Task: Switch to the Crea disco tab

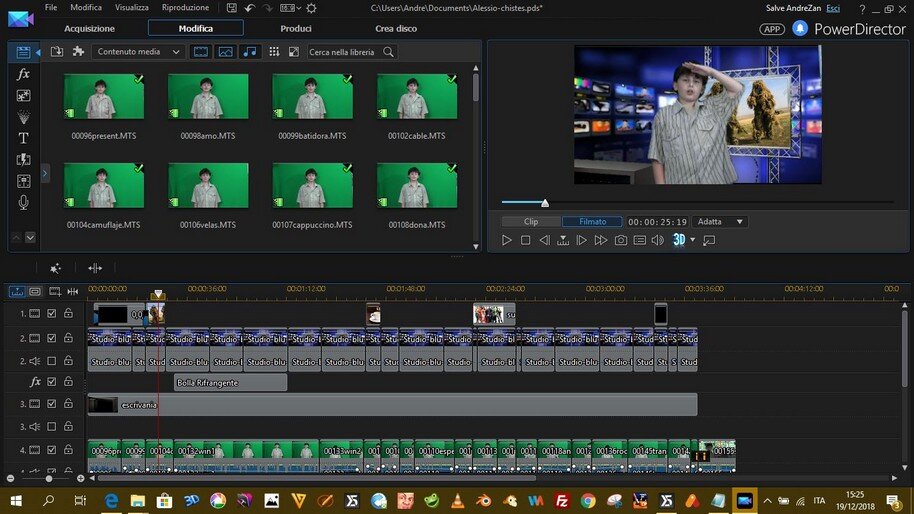Action: pyautogui.click(x=396, y=29)
